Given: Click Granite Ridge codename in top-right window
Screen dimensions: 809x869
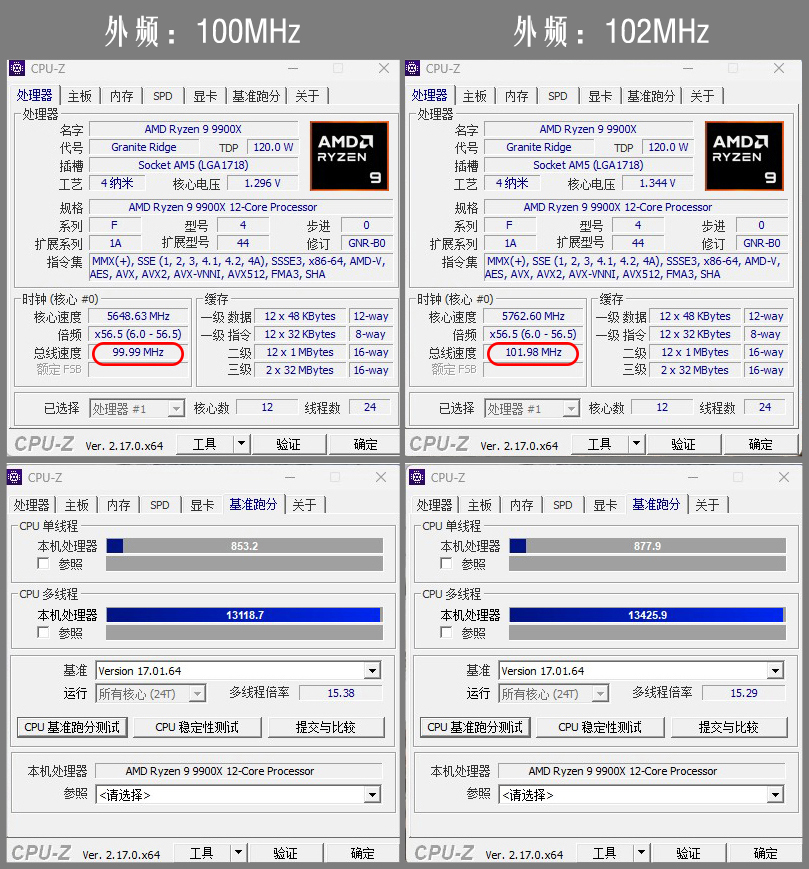Looking at the screenshot, I should point(539,147).
